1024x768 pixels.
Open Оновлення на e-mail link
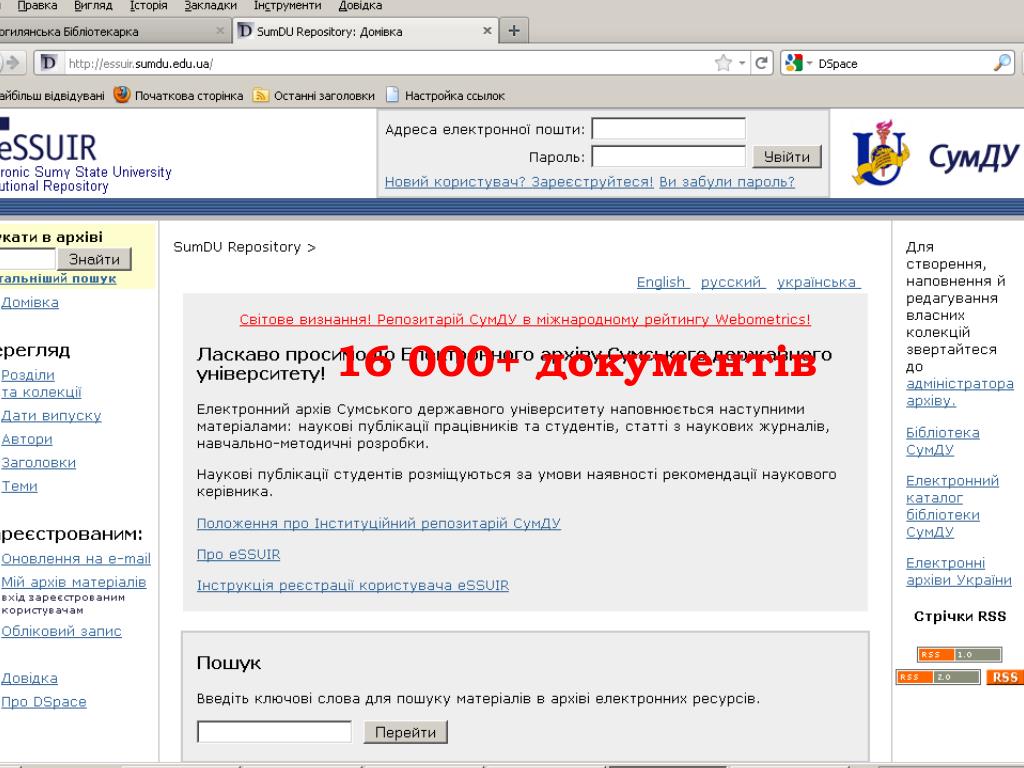tap(75, 558)
